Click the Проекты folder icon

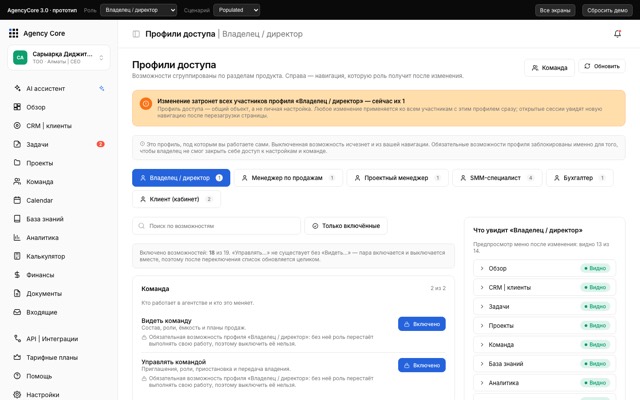pos(17,163)
